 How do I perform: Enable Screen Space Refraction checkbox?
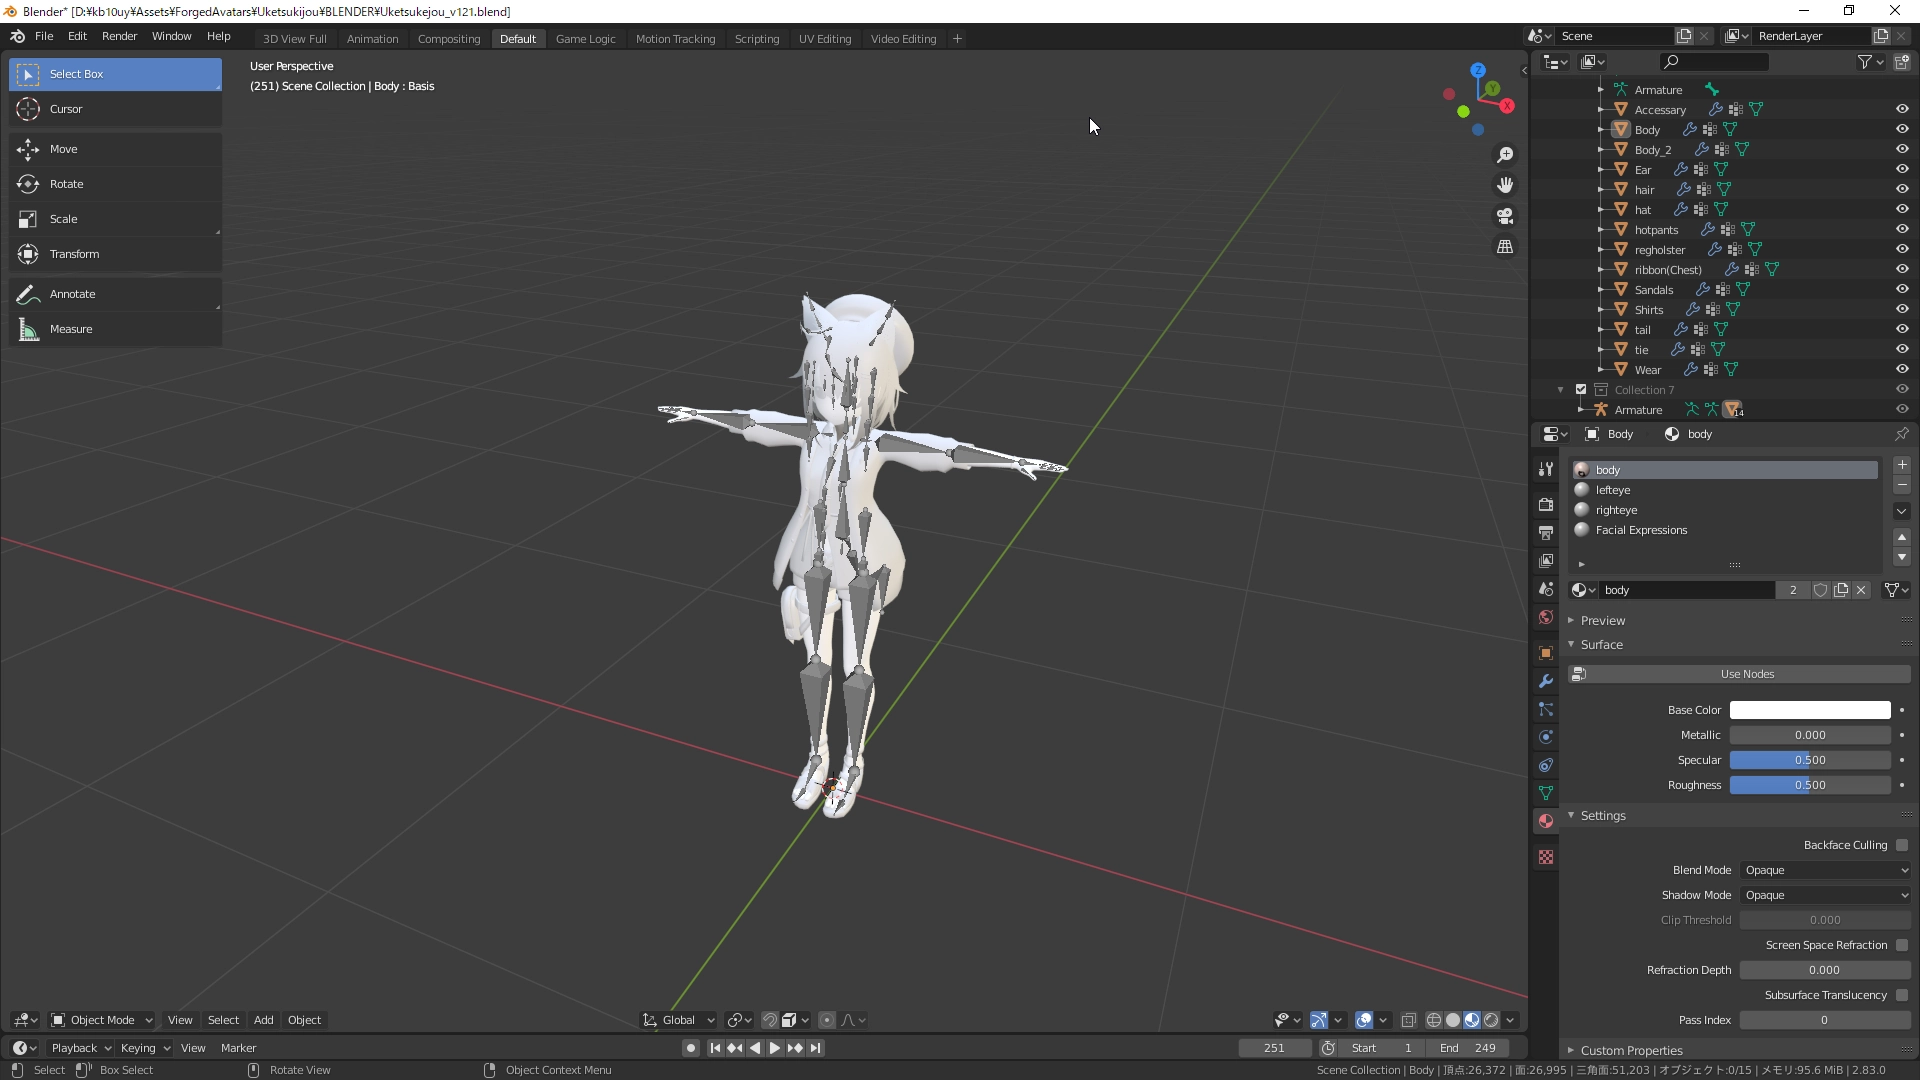pos(1902,945)
